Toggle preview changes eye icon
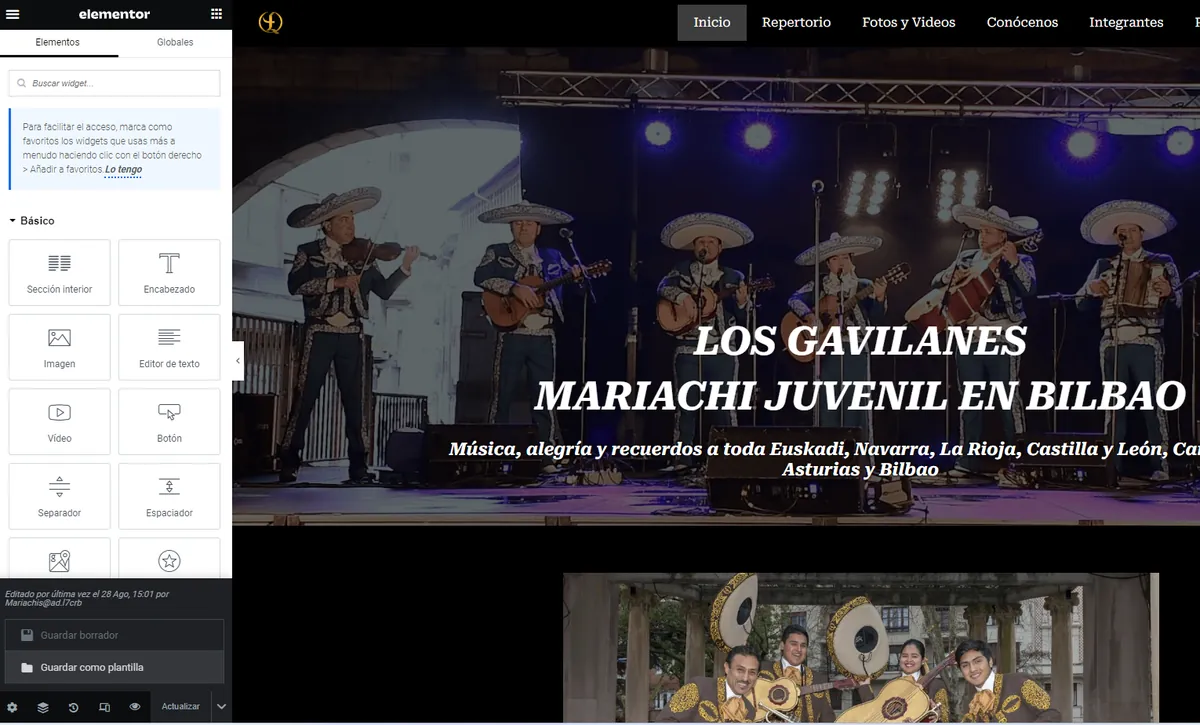This screenshot has height=725, width=1200. (x=135, y=707)
